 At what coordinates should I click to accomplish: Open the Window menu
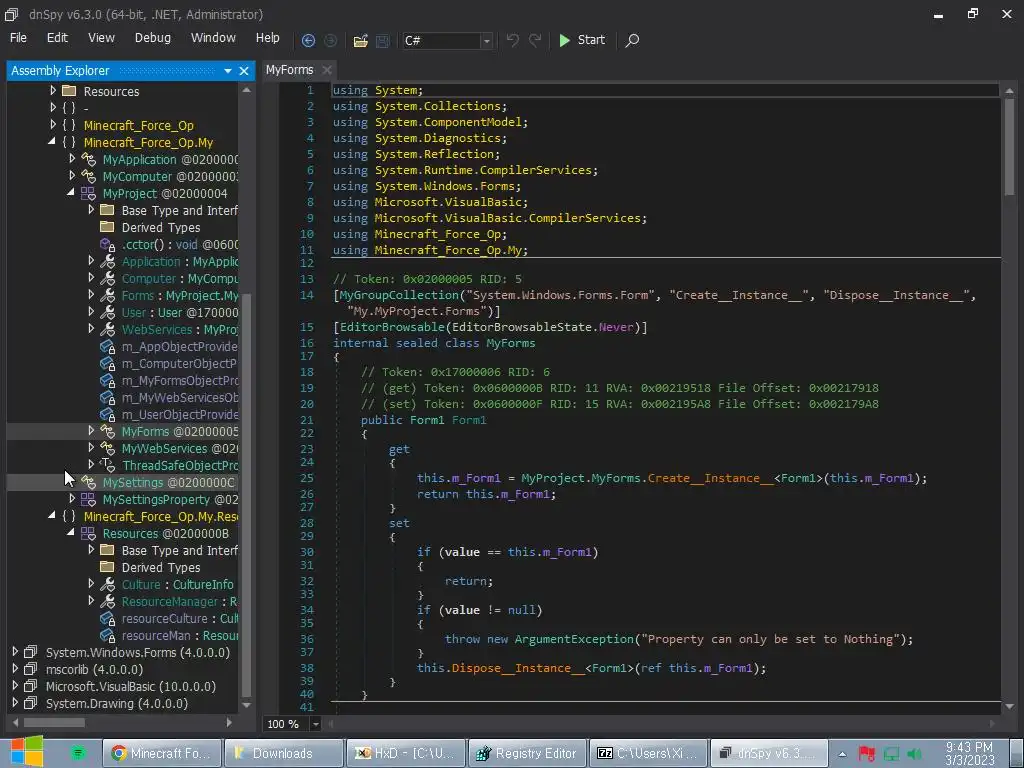click(x=213, y=38)
